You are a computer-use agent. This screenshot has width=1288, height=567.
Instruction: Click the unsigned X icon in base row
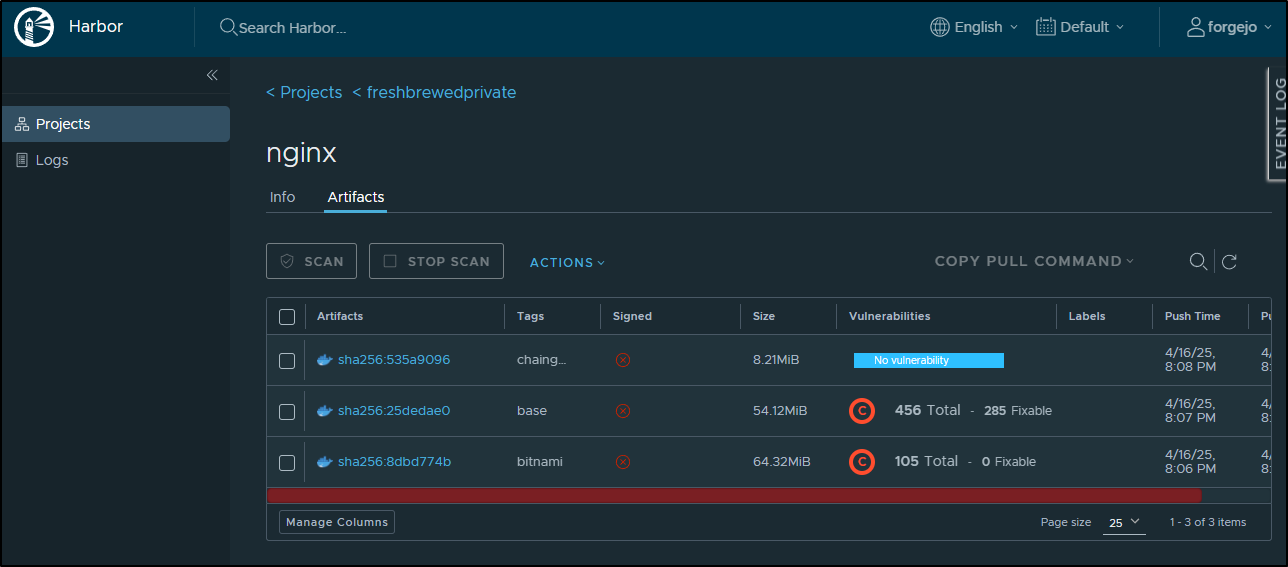tap(623, 411)
